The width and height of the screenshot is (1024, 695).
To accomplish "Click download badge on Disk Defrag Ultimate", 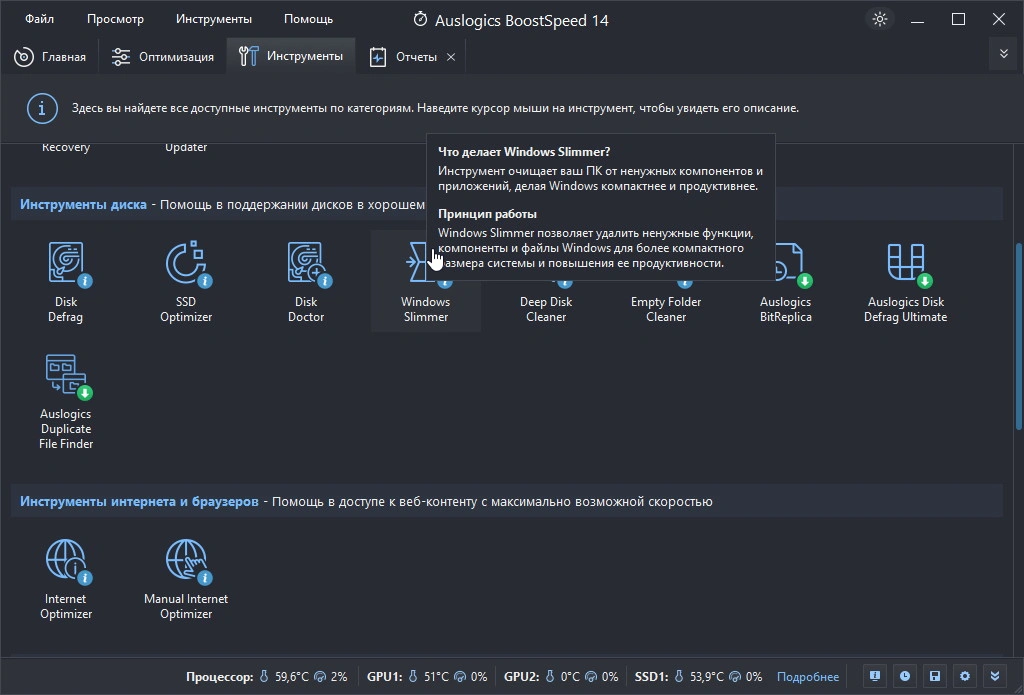I will [925, 281].
